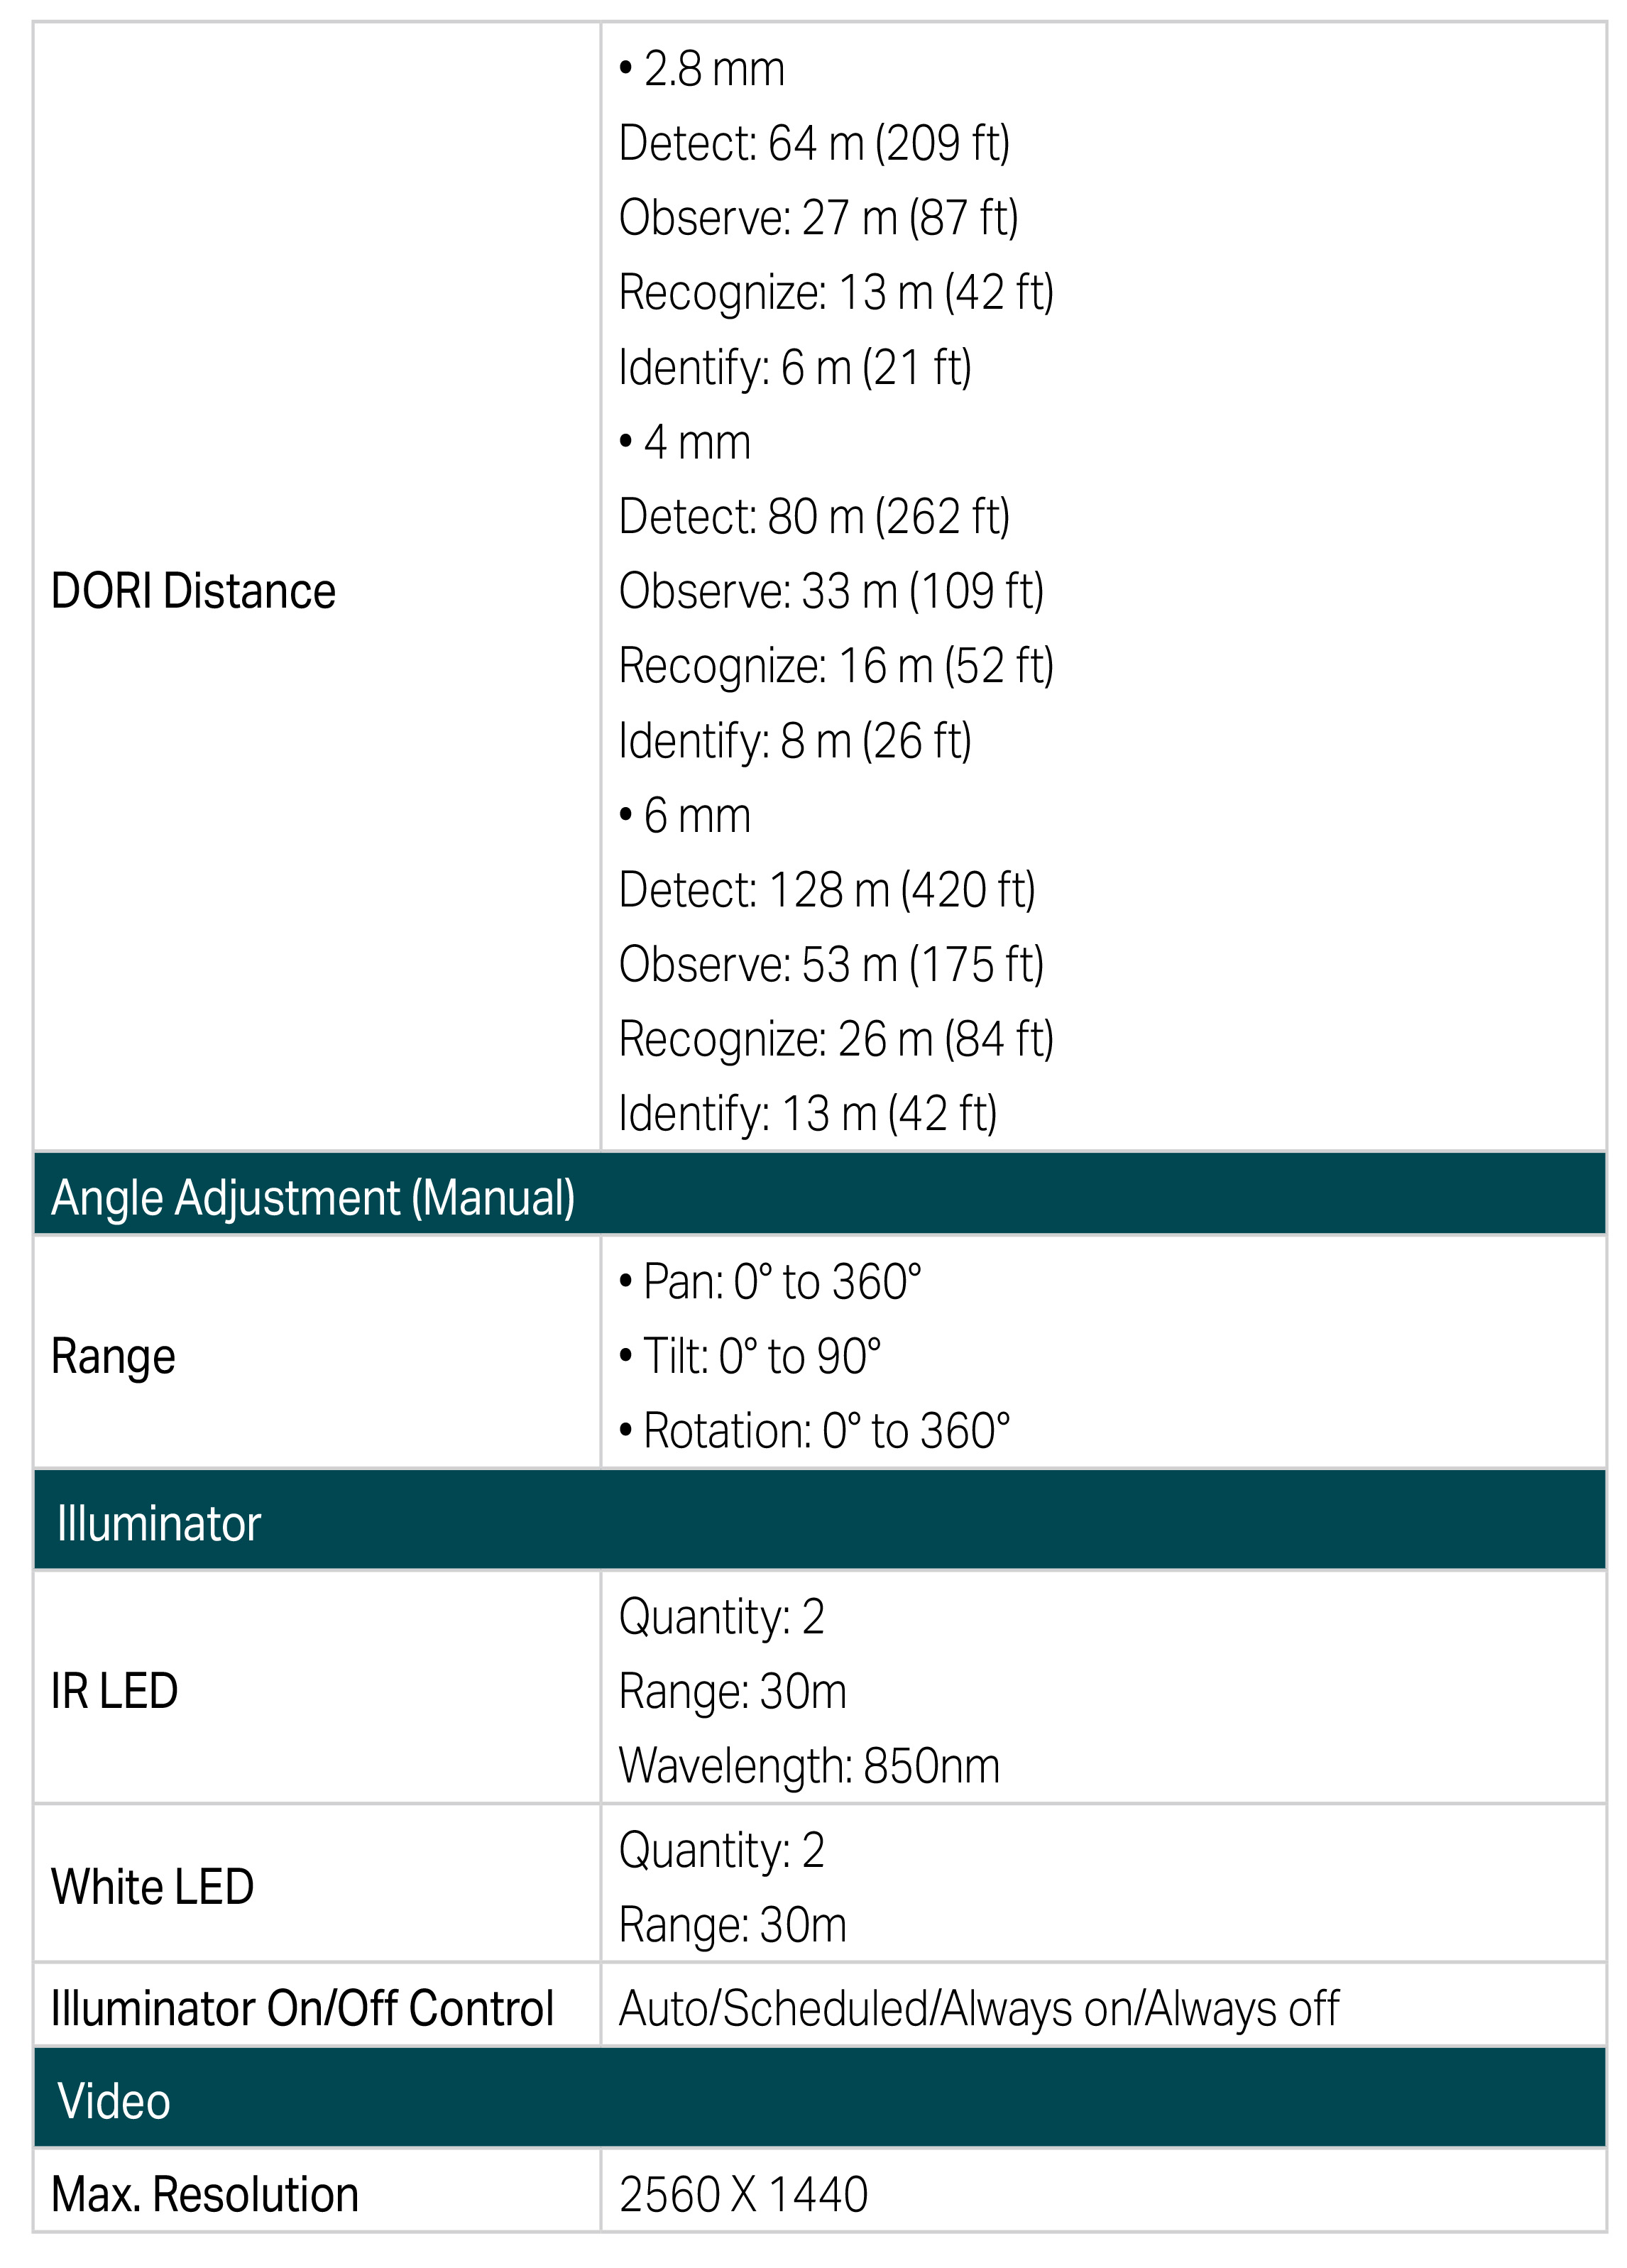Select the Tilt: 0° to 90° line
The width and height of the screenshot is (1627, 2268).
[751, 1357]
